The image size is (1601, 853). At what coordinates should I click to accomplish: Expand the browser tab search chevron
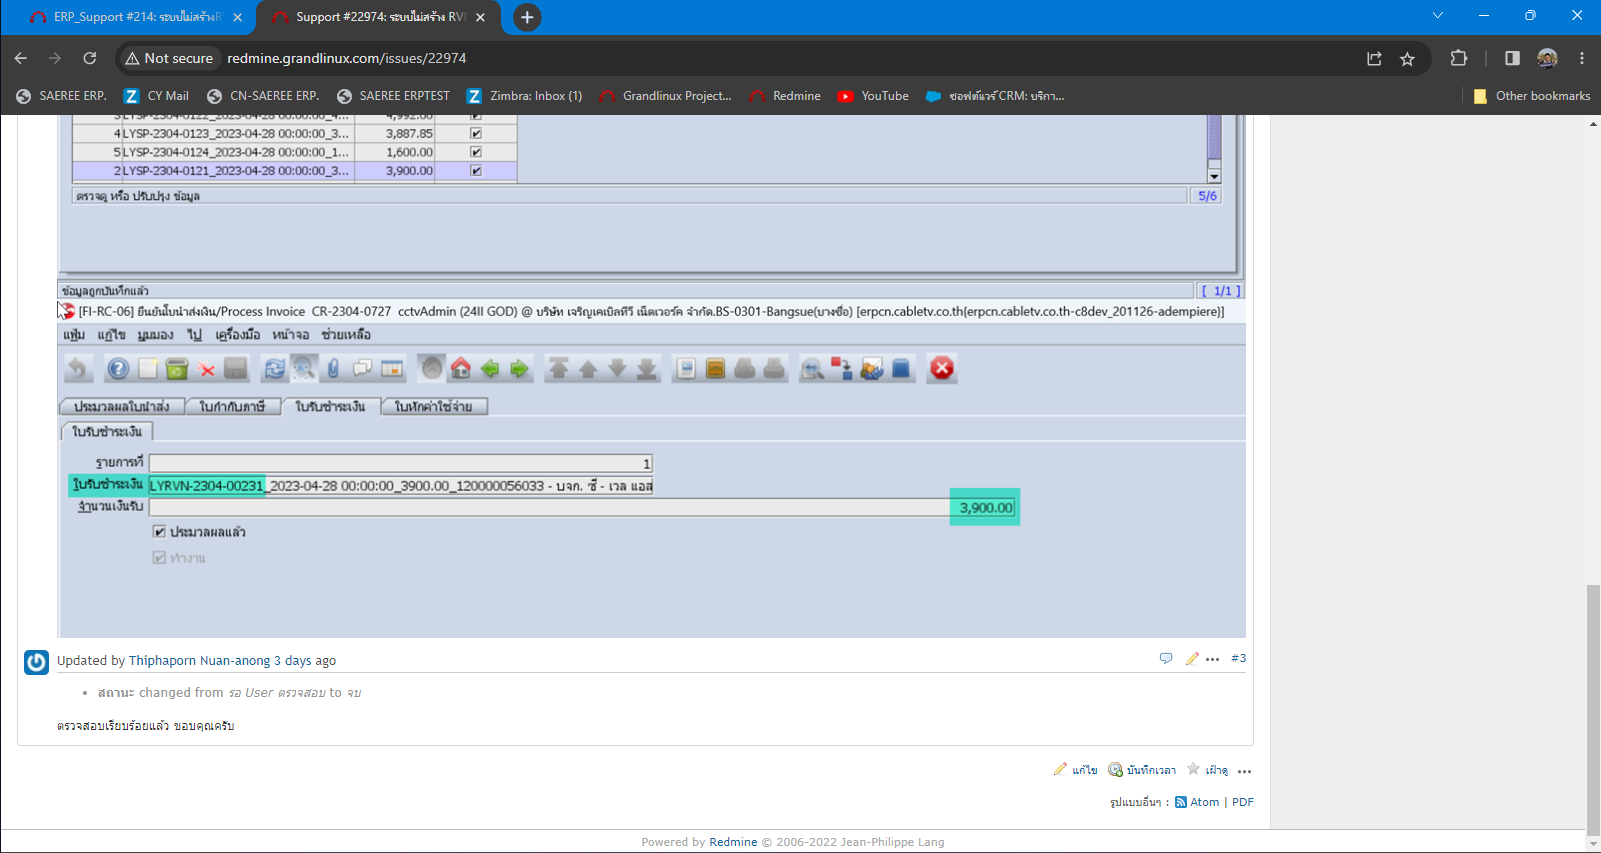(1437, 16)
